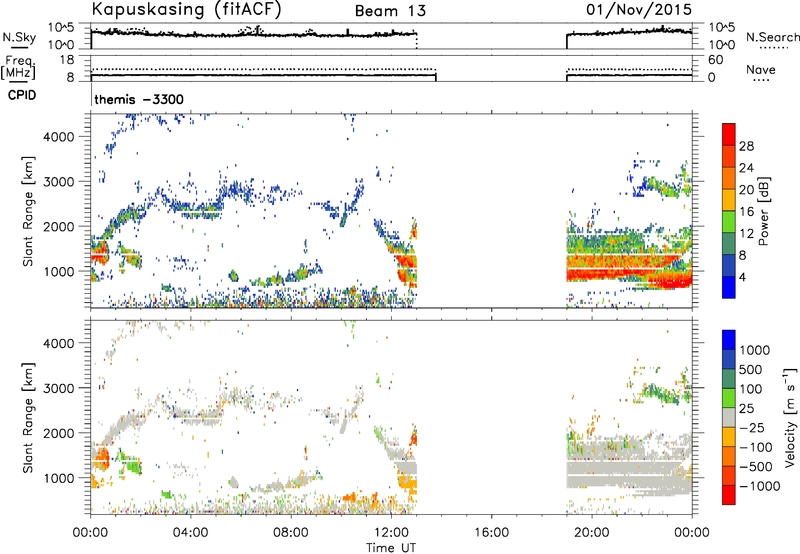This screenshot has width=800, height=554.
Task: Click the 'Time UT' axis label
Action: coord(391,548)
